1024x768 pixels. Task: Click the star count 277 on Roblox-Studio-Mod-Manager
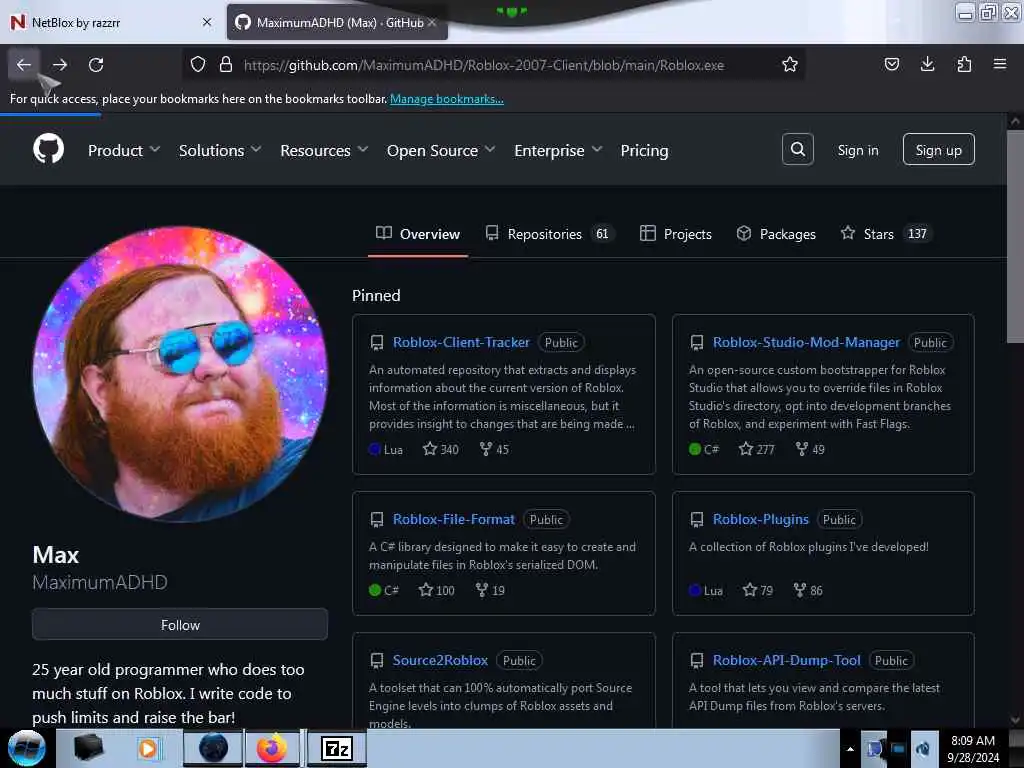[756, 449]
